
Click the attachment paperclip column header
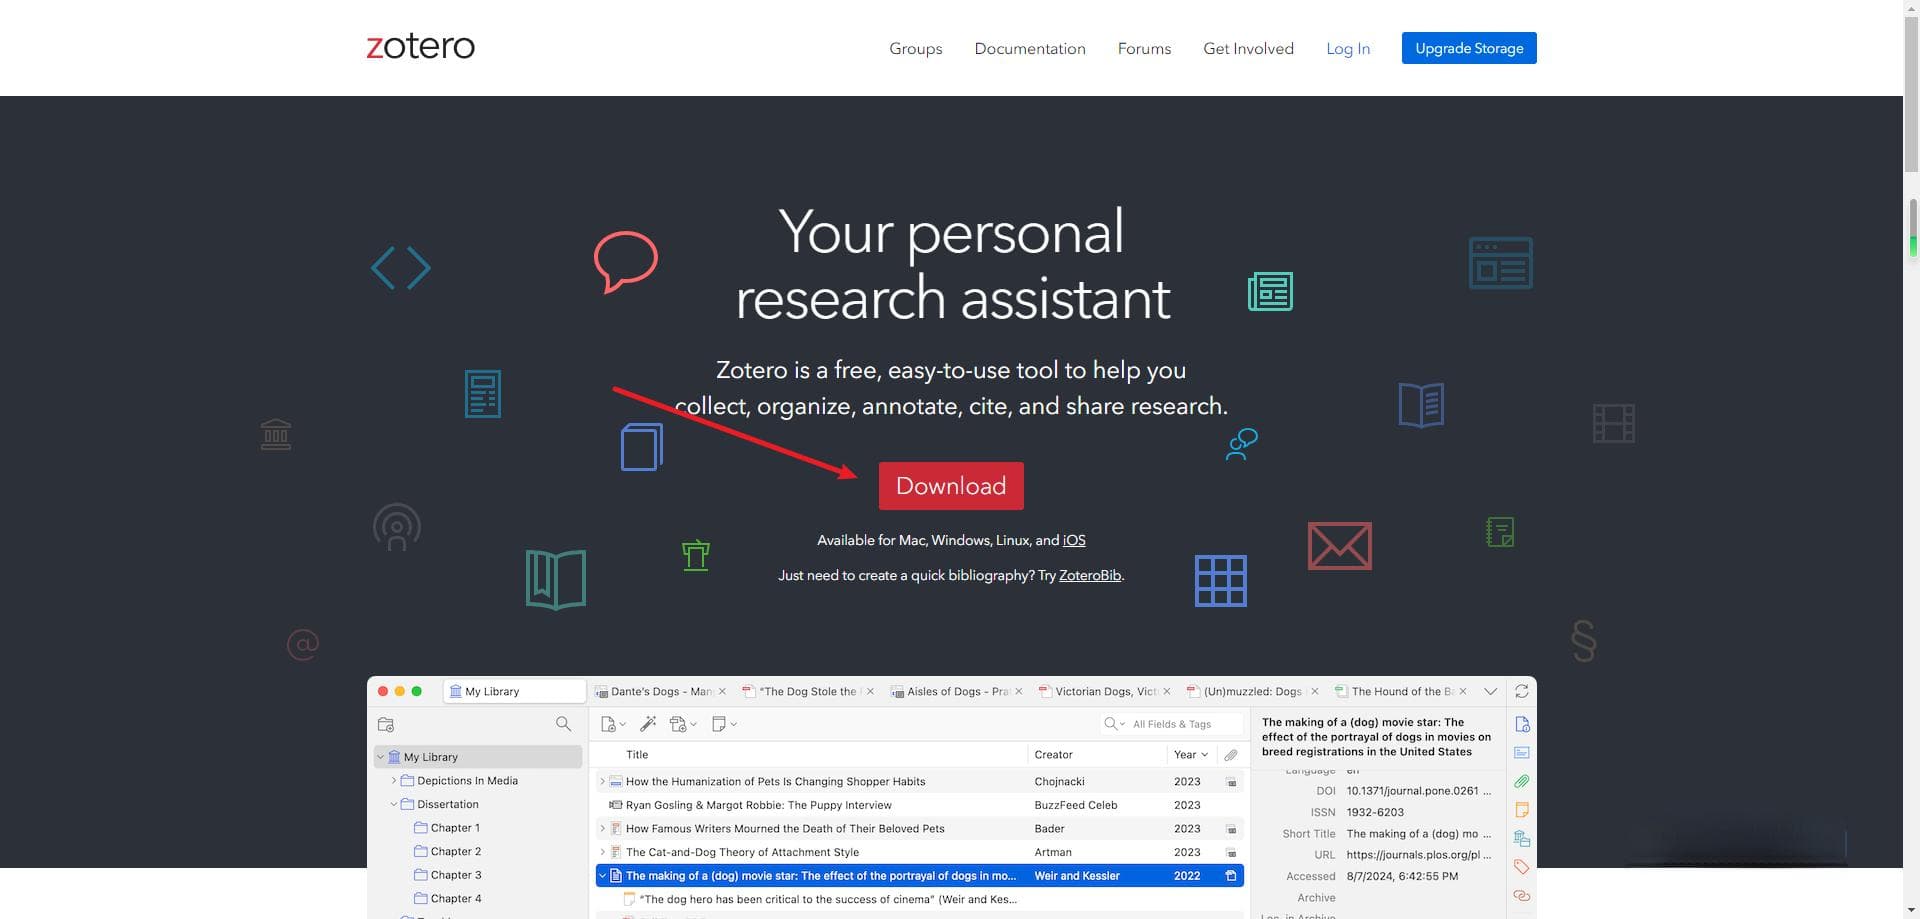[1231, 755]
